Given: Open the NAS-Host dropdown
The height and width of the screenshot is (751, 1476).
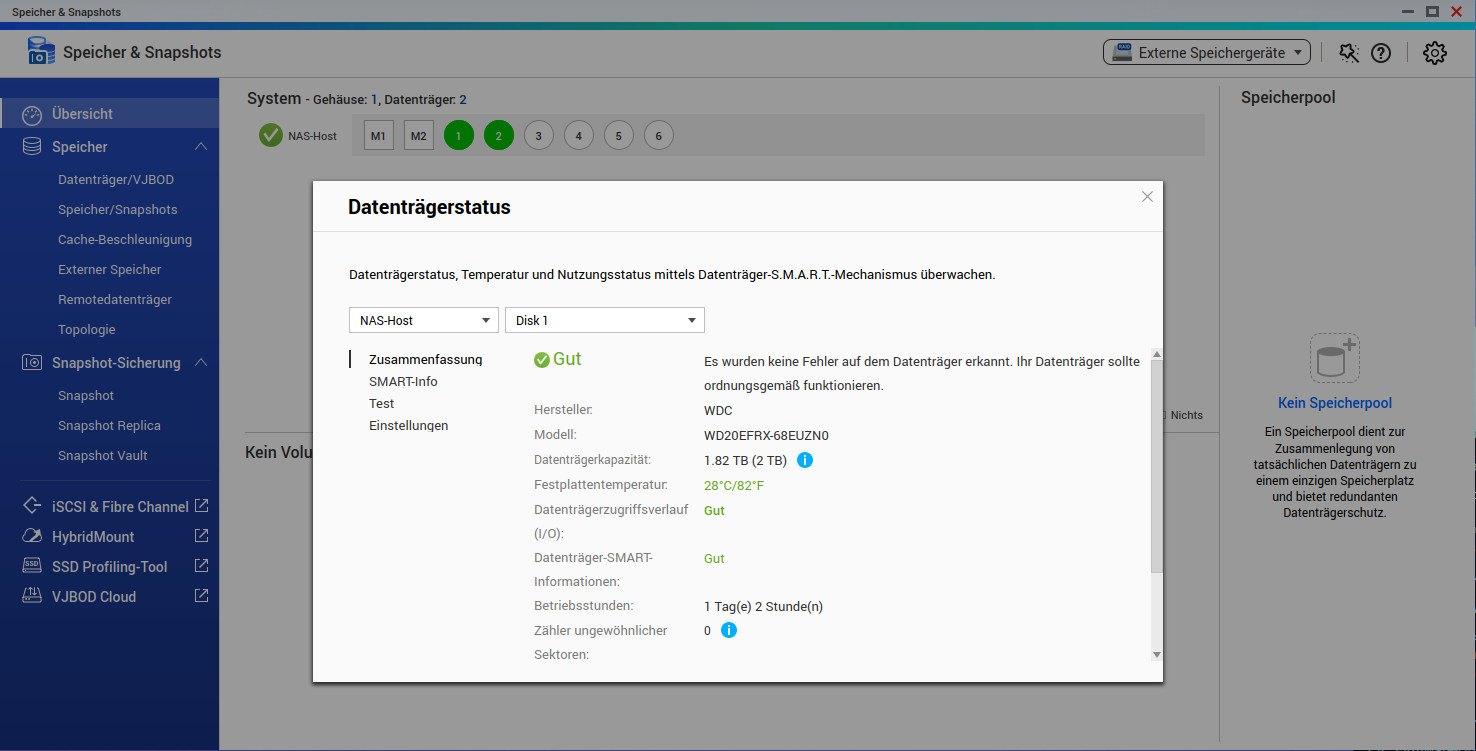Looking at the screenshot, I should click(x=423, y=320).
